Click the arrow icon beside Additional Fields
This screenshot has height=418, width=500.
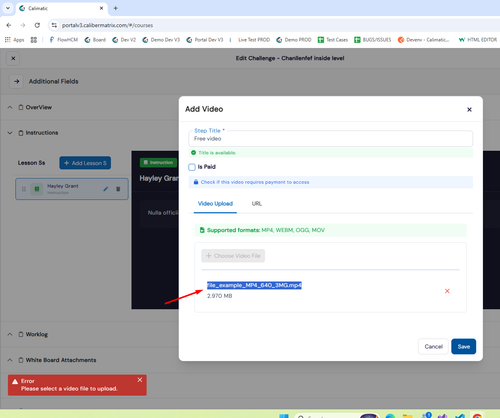[17, 81]
